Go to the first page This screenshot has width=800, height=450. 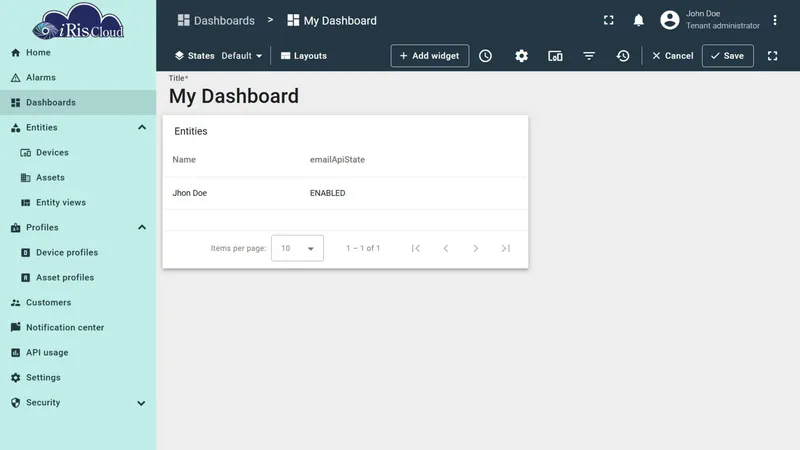pos(416,248)
